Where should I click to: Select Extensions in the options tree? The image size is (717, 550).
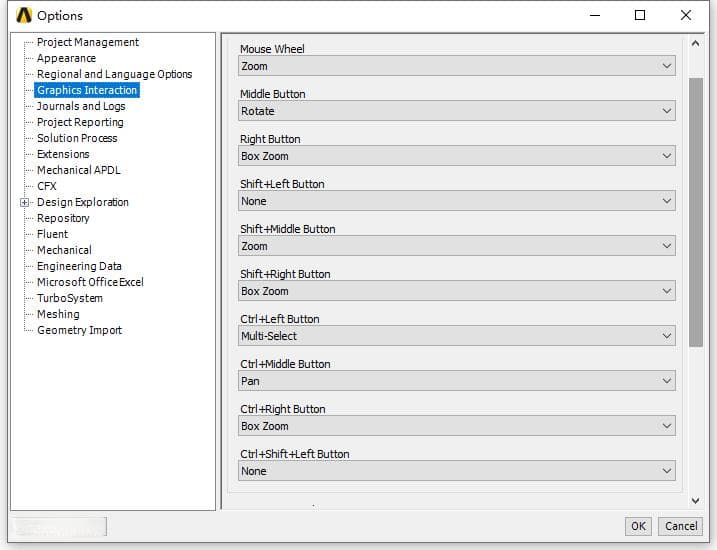[63, 154]
